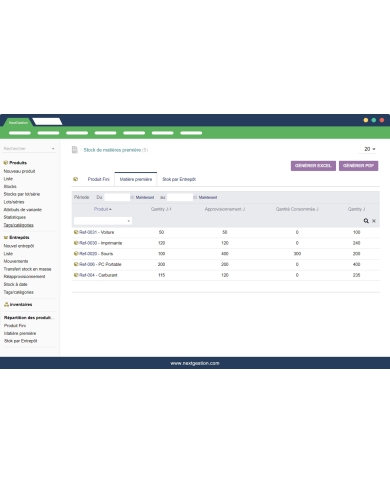Click Maintenant next to the au field

click(x=208, y=197)
